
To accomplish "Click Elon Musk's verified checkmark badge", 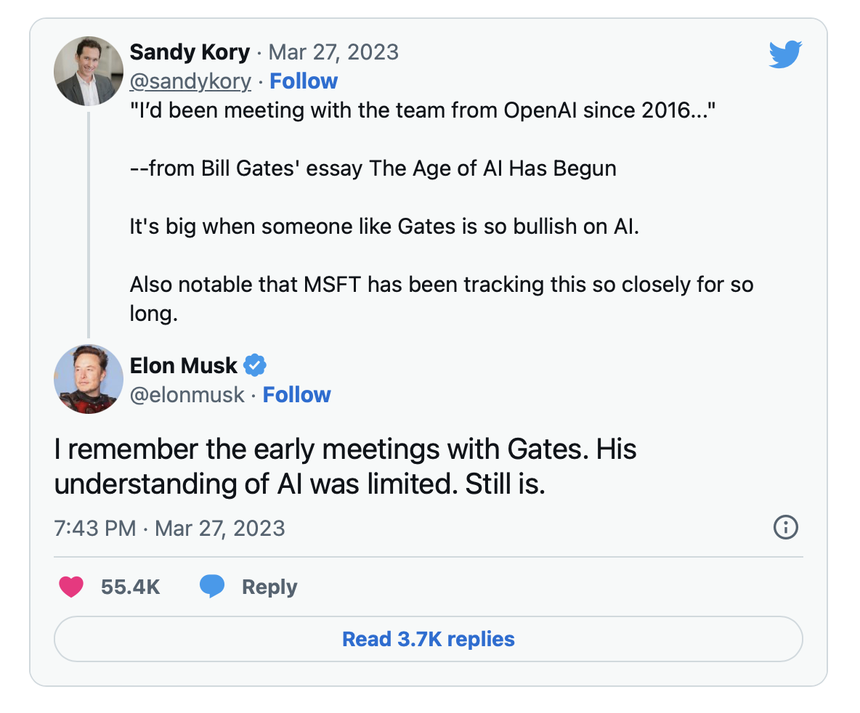I will (x=254, y=366).
